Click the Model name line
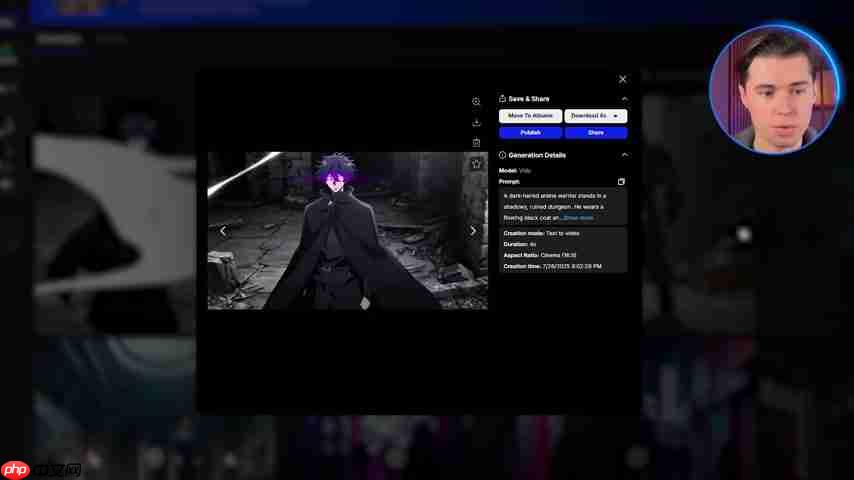854x480 pixels. (x=515, y=171)
